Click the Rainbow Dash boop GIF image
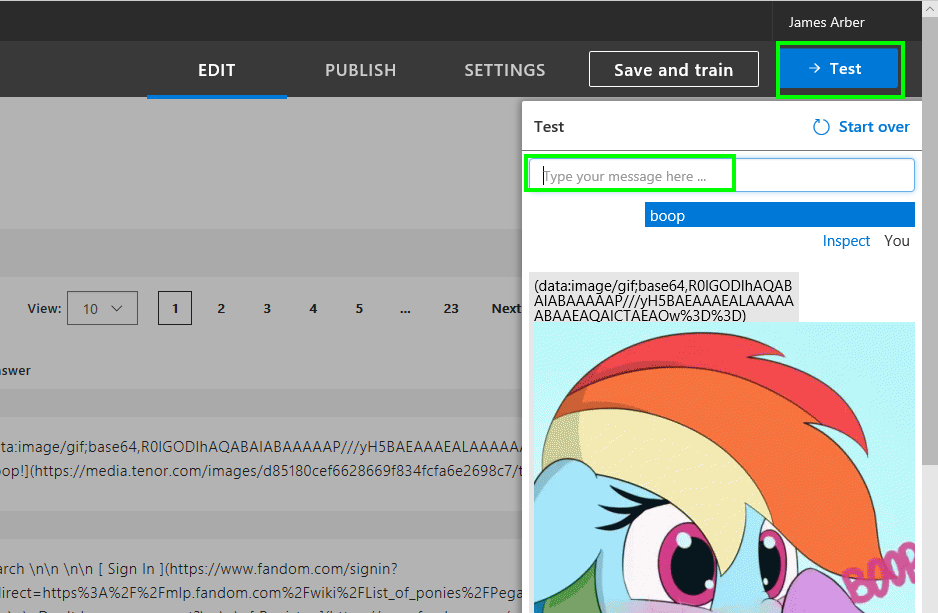The height and width of the screenshot is (613, 938). click(x=724, y=467)
